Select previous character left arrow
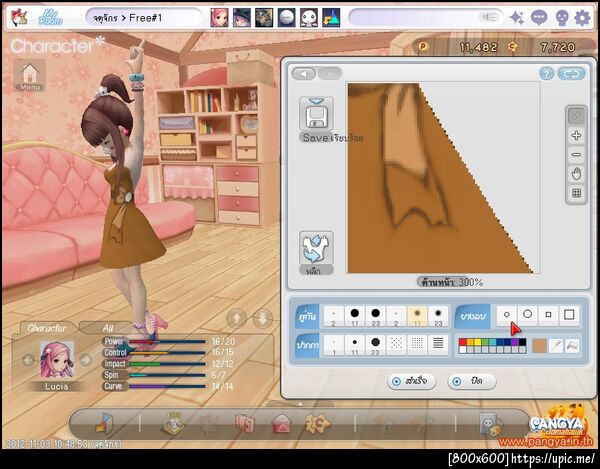 point(28,360)
